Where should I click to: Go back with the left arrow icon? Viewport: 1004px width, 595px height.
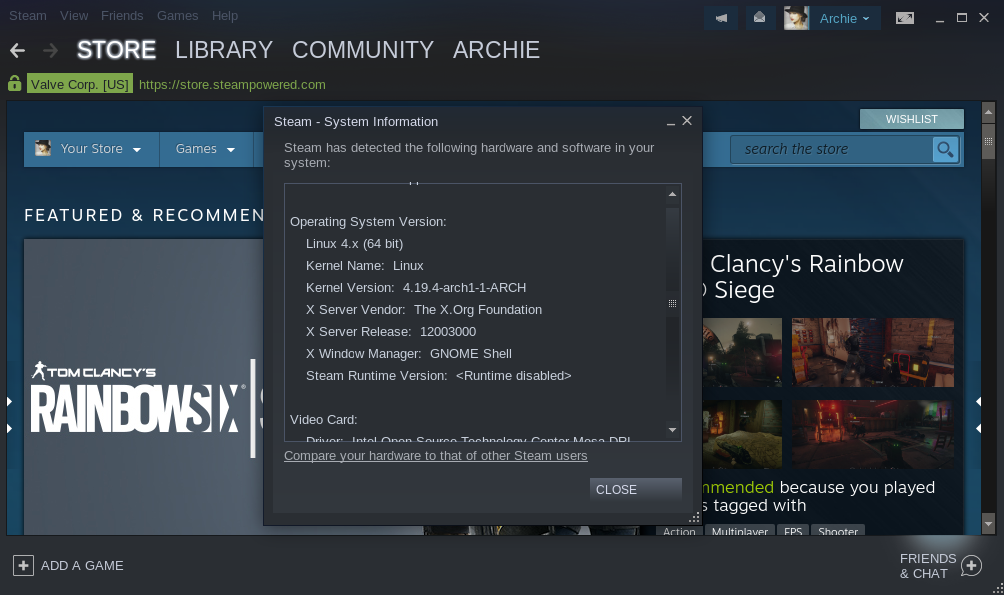click(18, 50)
